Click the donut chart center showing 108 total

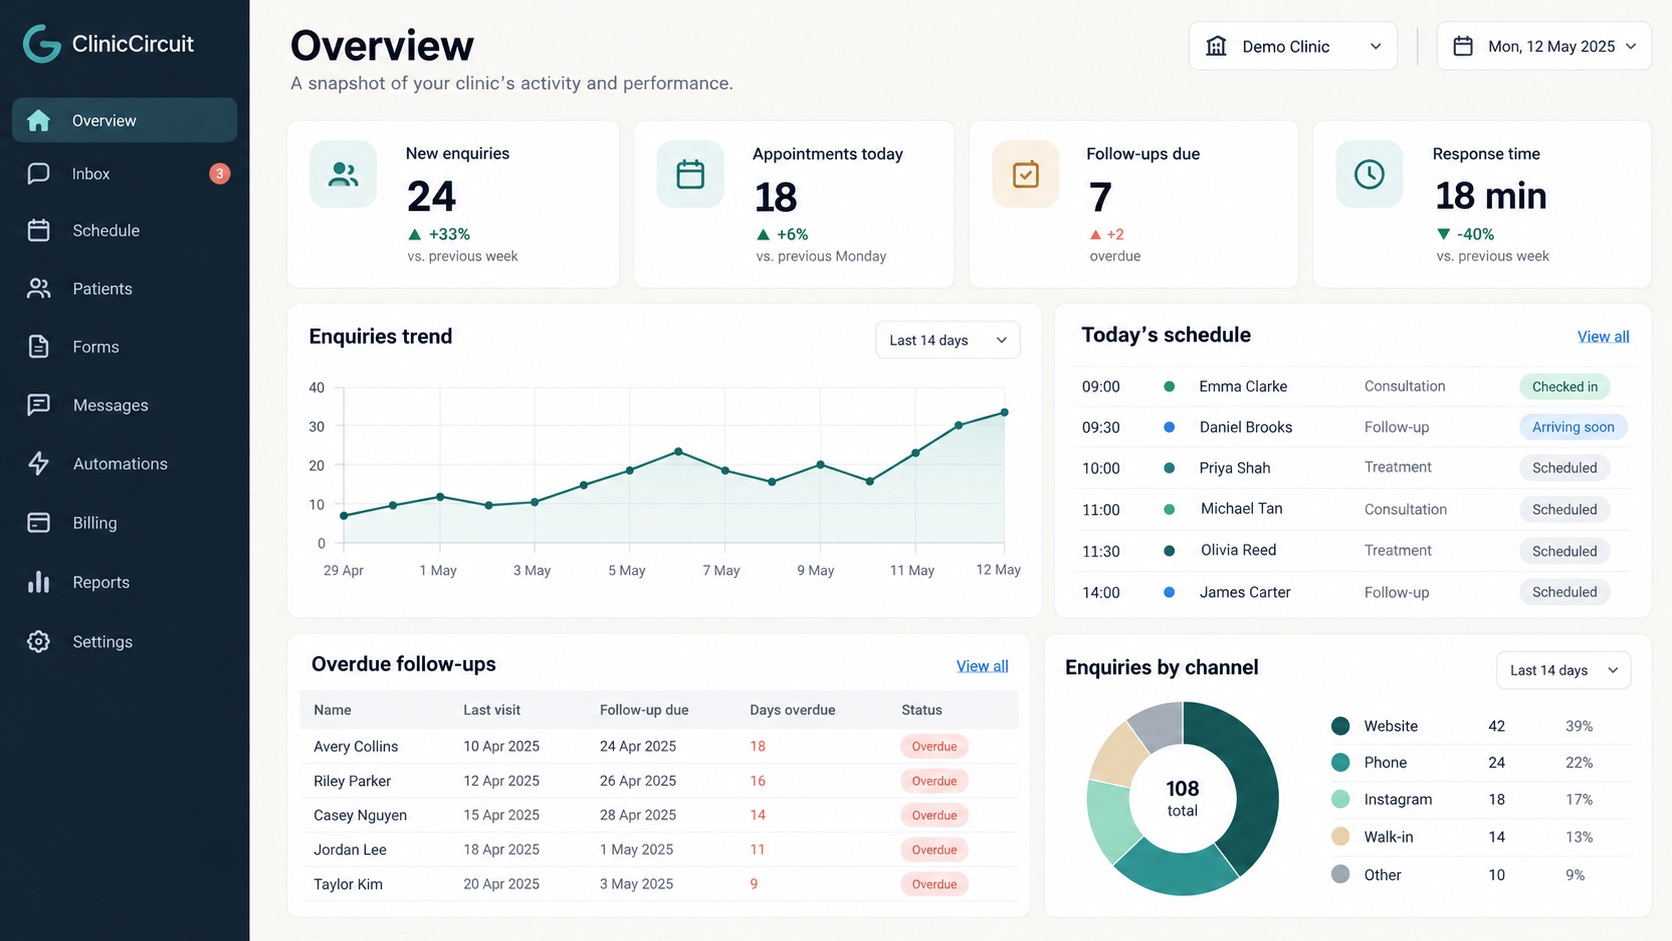pyautogui.click(x=1182, y=798)
